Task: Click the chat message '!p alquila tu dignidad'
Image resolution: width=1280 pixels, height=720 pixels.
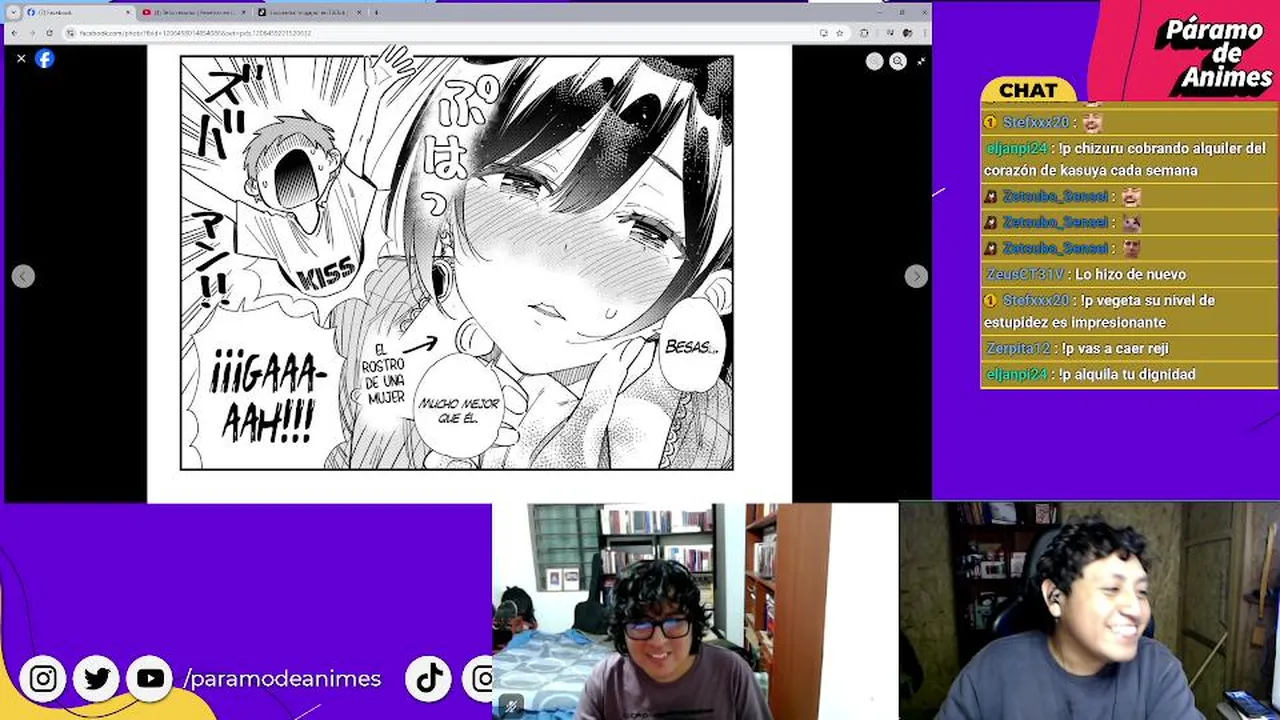Action: (1127, 374)
